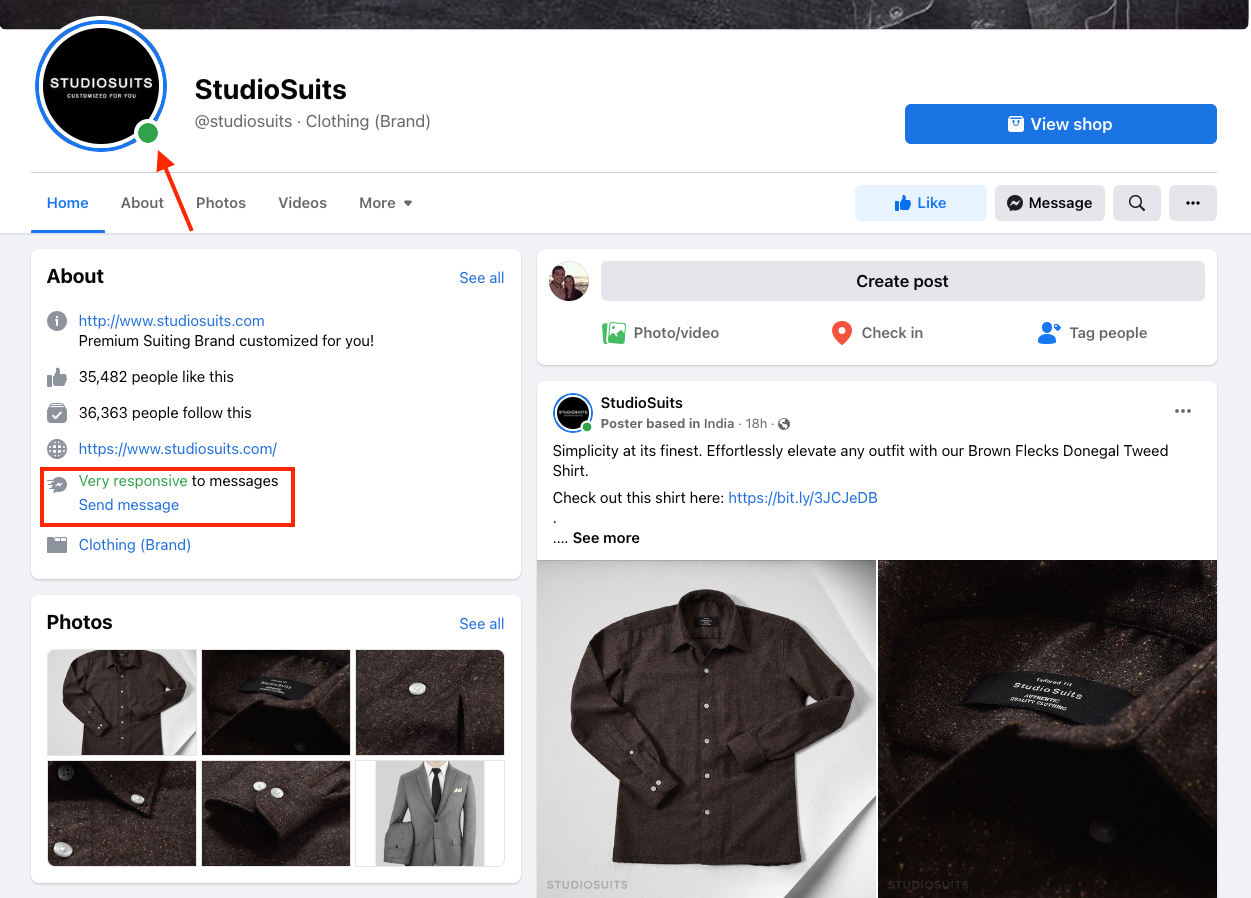This screenshot has height=898, width=1251.
Task: Click the StudioSuits post author name
Action: point(642,403)
